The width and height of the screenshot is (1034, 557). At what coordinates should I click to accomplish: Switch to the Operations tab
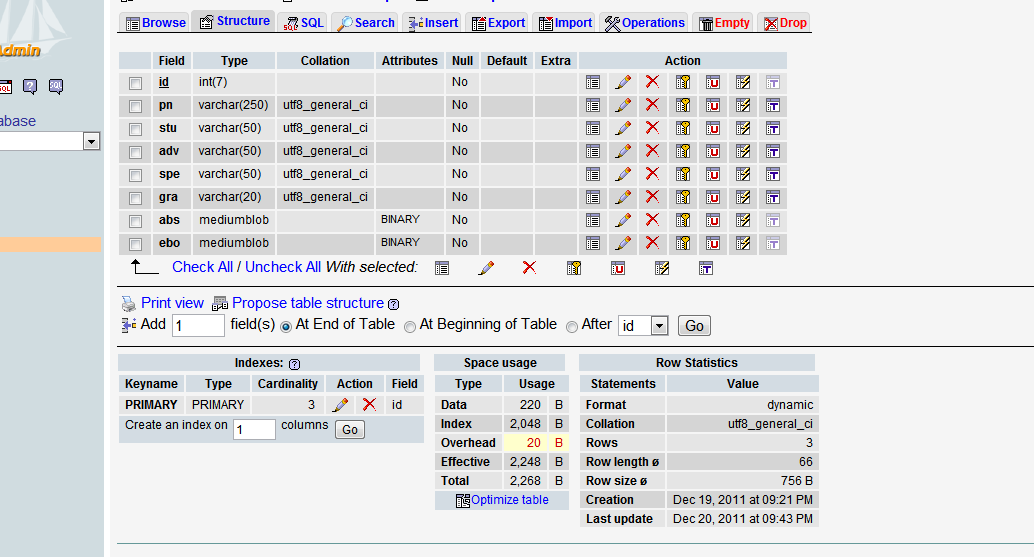click(645, 23)
